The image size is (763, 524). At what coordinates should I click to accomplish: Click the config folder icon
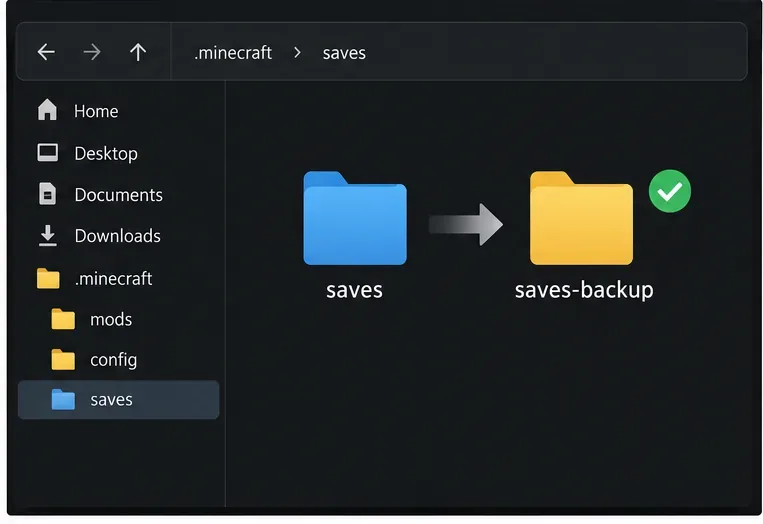coord(63,360)
